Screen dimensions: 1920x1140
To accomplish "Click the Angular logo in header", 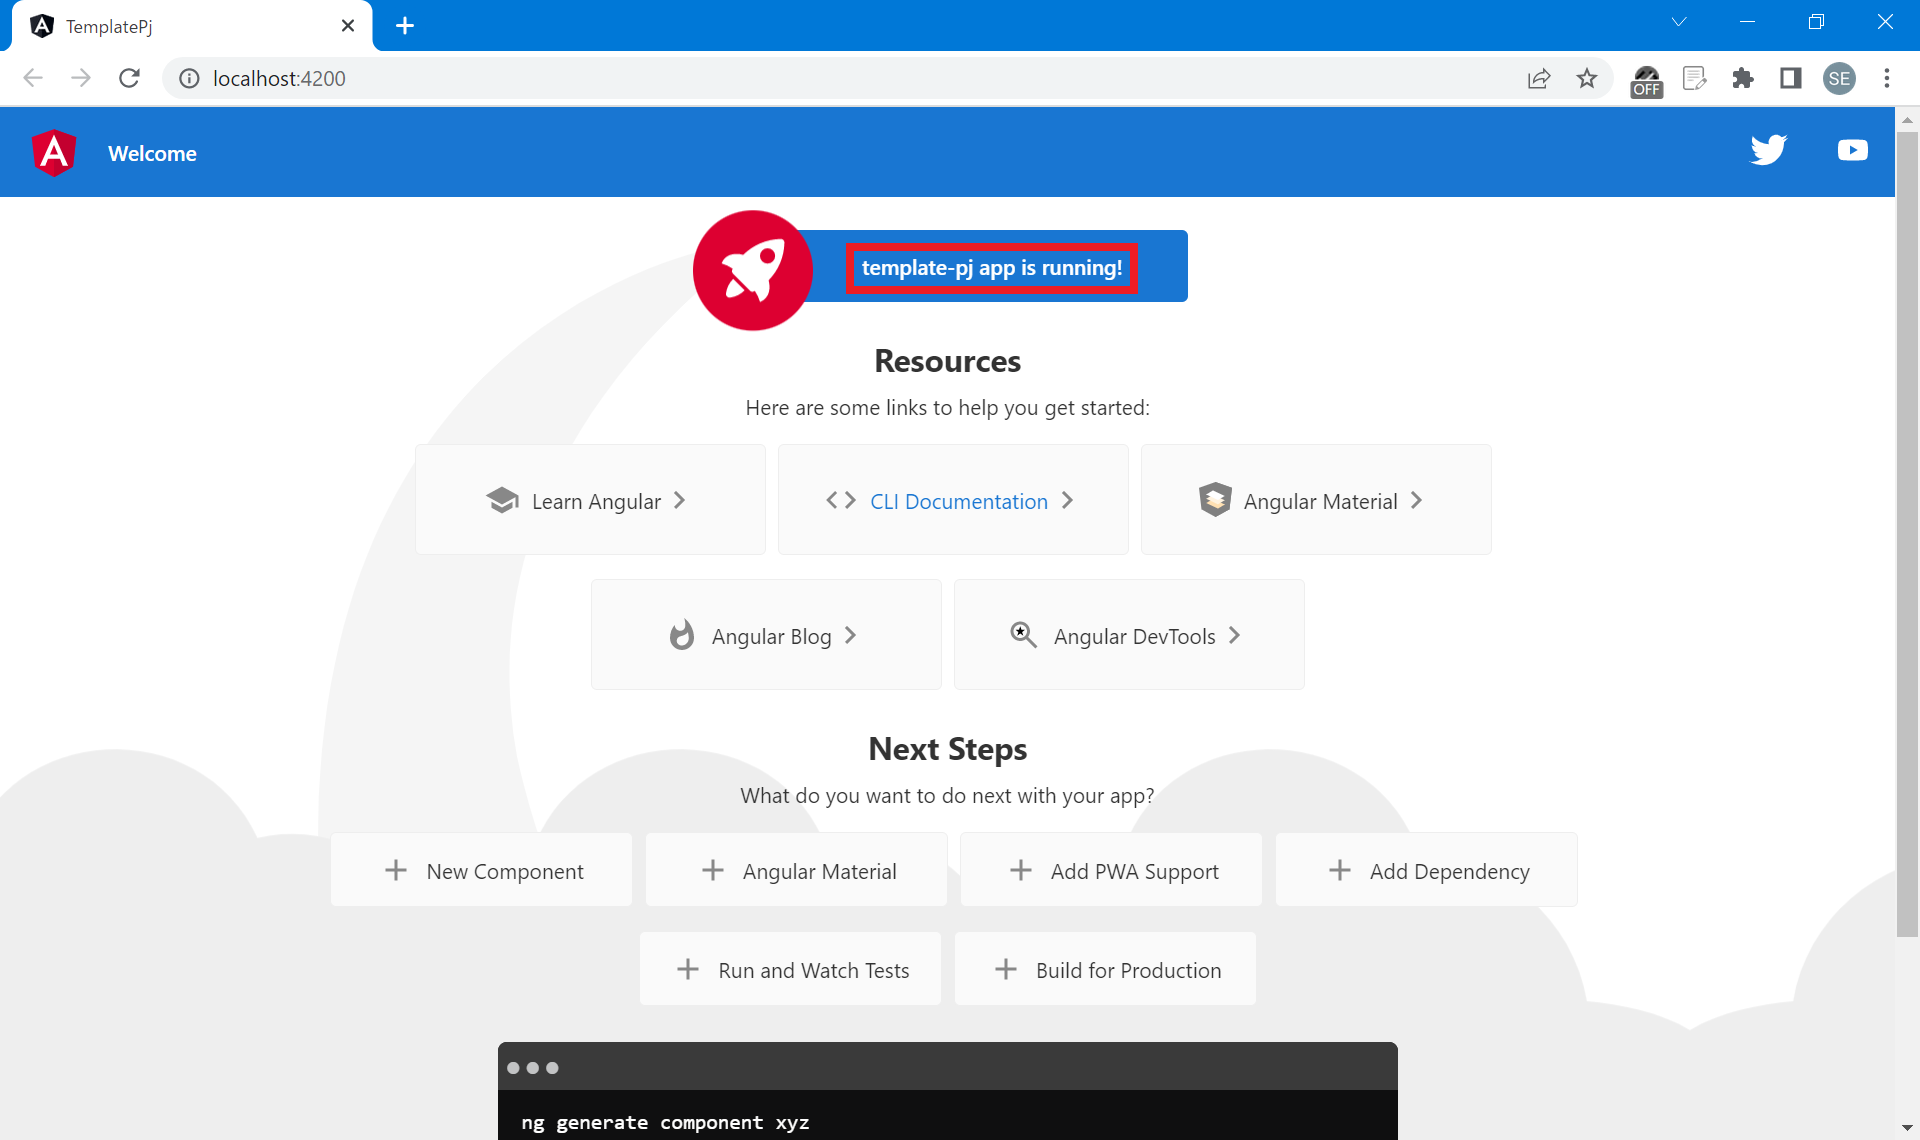I will point(54,153).
